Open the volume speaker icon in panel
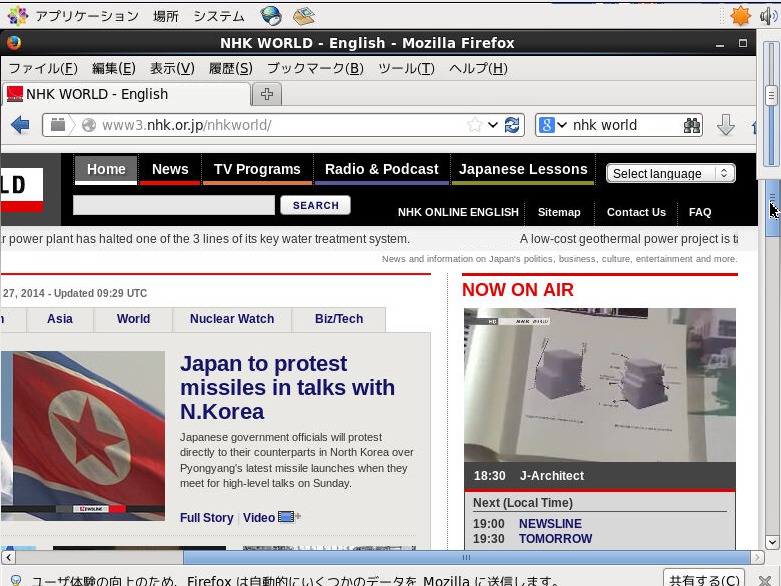 (768, 16)
